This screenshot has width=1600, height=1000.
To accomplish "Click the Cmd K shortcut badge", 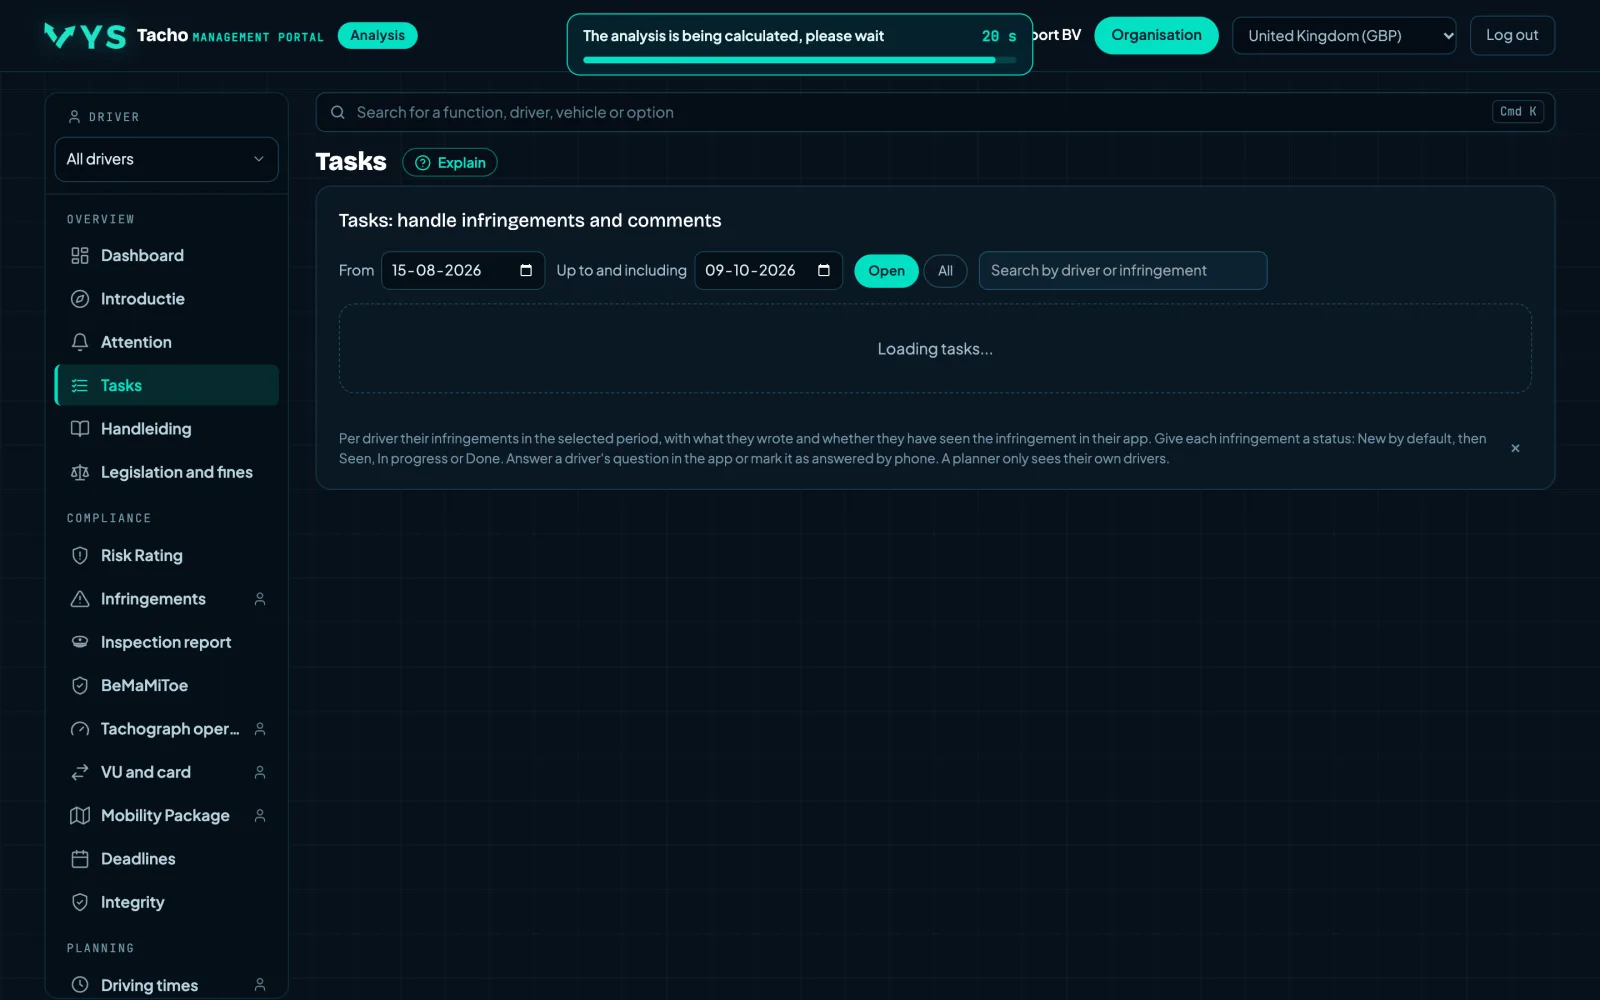I will 1518,112.
